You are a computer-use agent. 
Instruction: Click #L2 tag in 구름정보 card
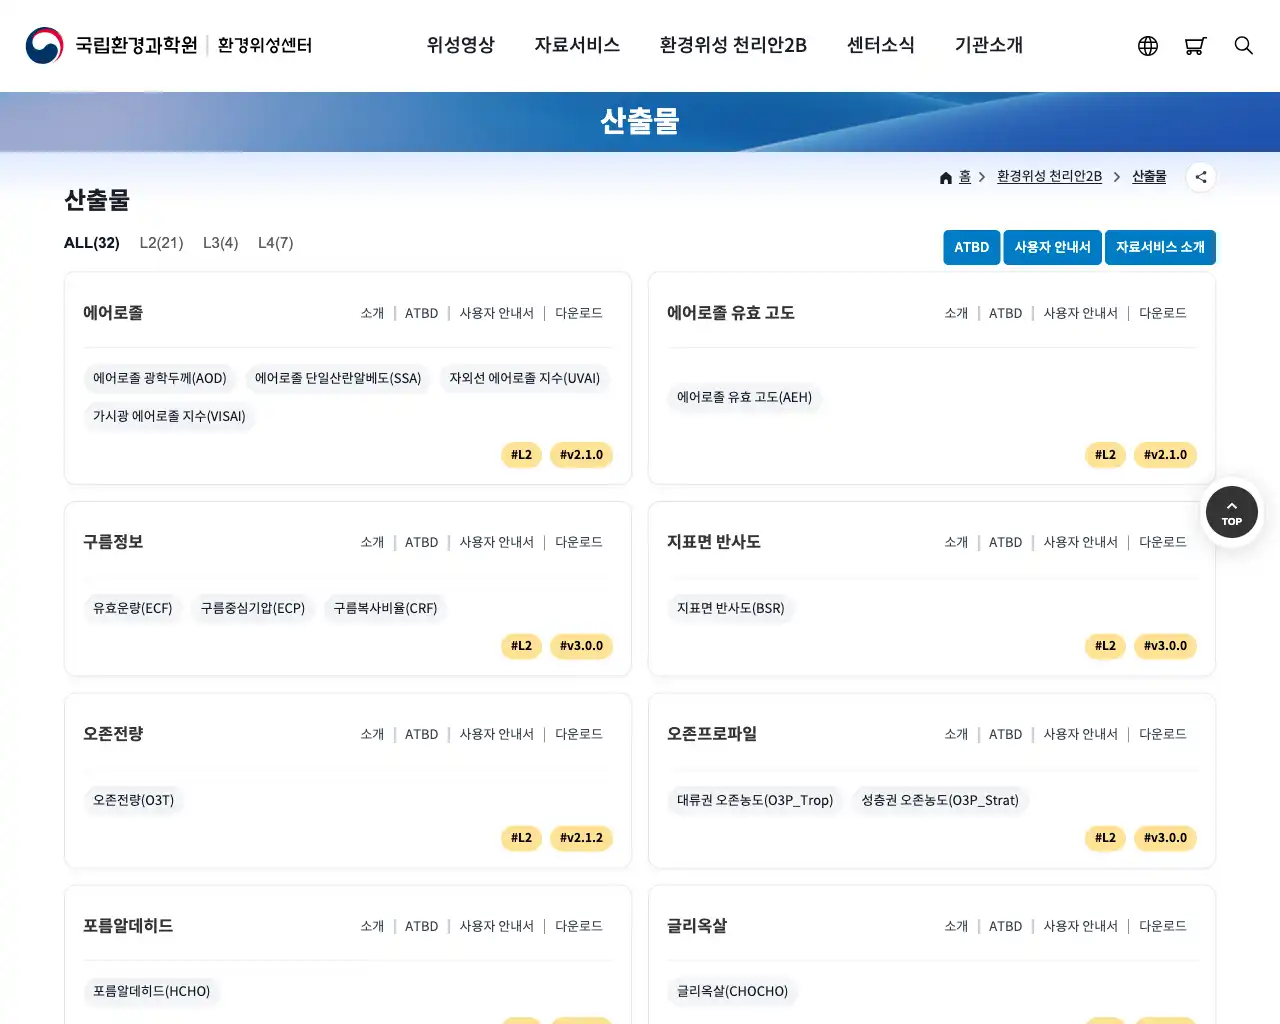click(x=521, y=646)
